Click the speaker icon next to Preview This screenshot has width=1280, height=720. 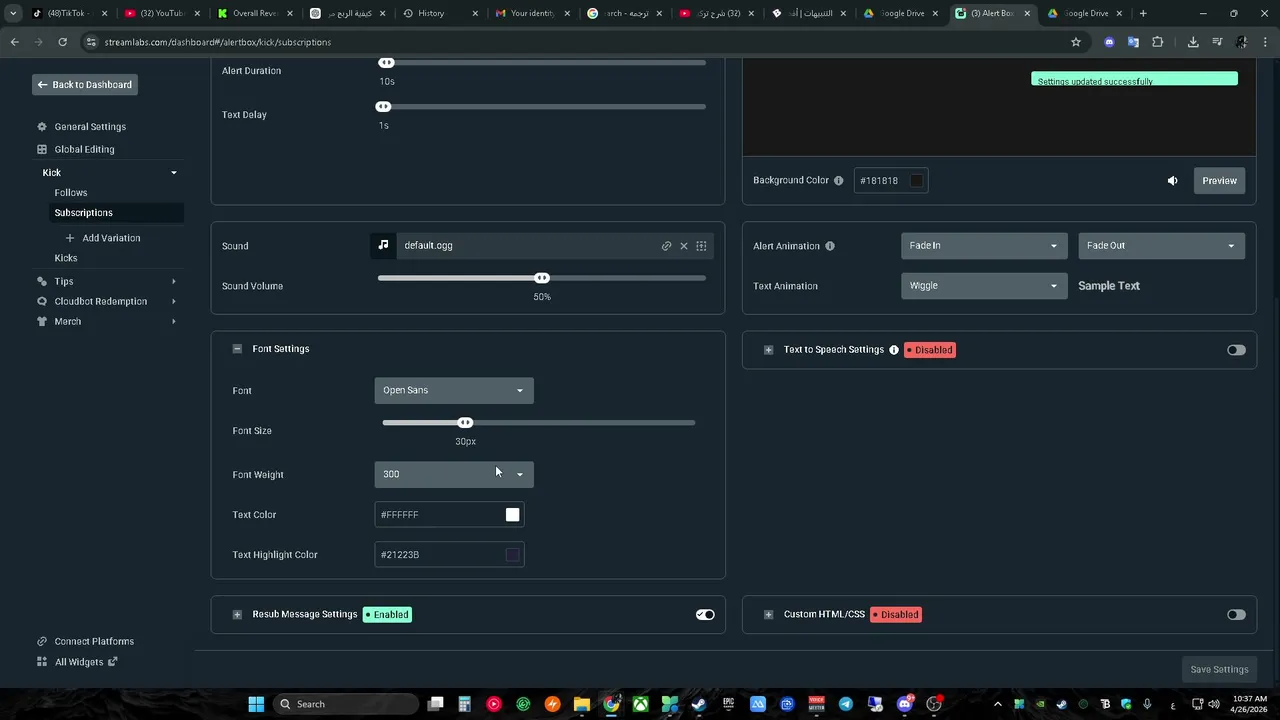click(x=1172, y=181)
